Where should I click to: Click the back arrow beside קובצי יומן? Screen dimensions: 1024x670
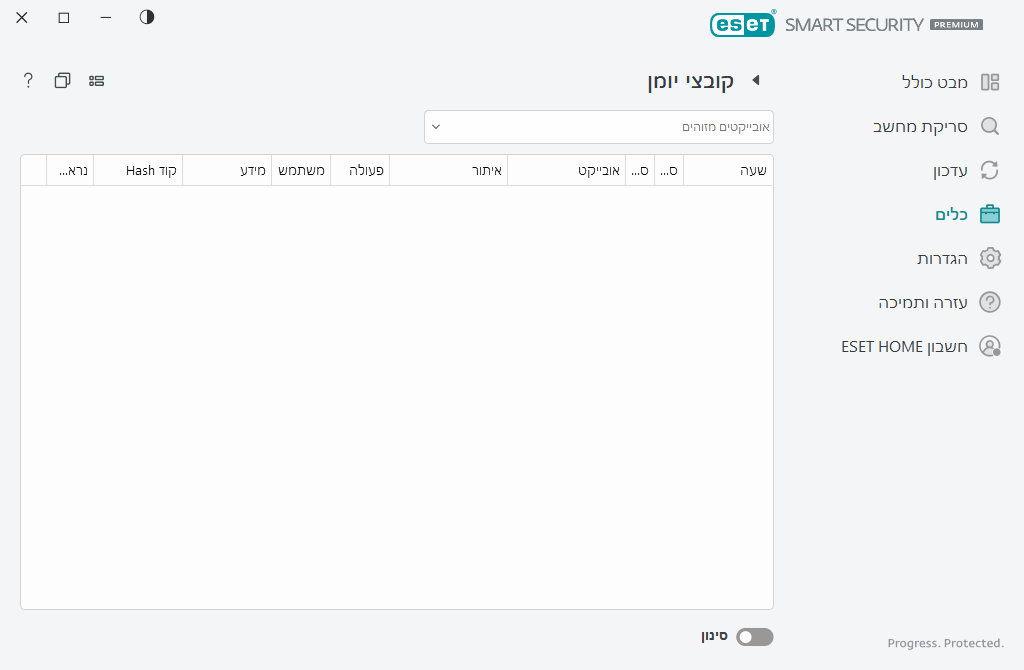(x=756, y=80)
